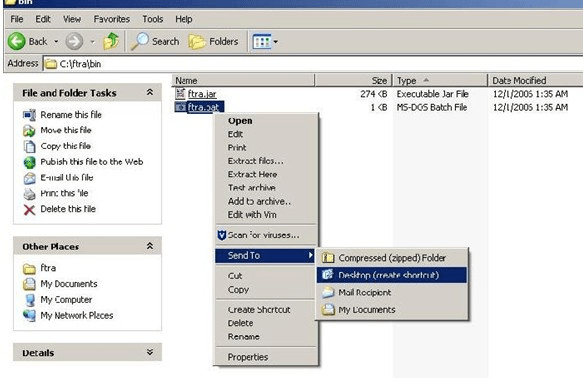Expand the Send To submenu arrow
This screenshot has width=583, height=378.
click(310, 255)
